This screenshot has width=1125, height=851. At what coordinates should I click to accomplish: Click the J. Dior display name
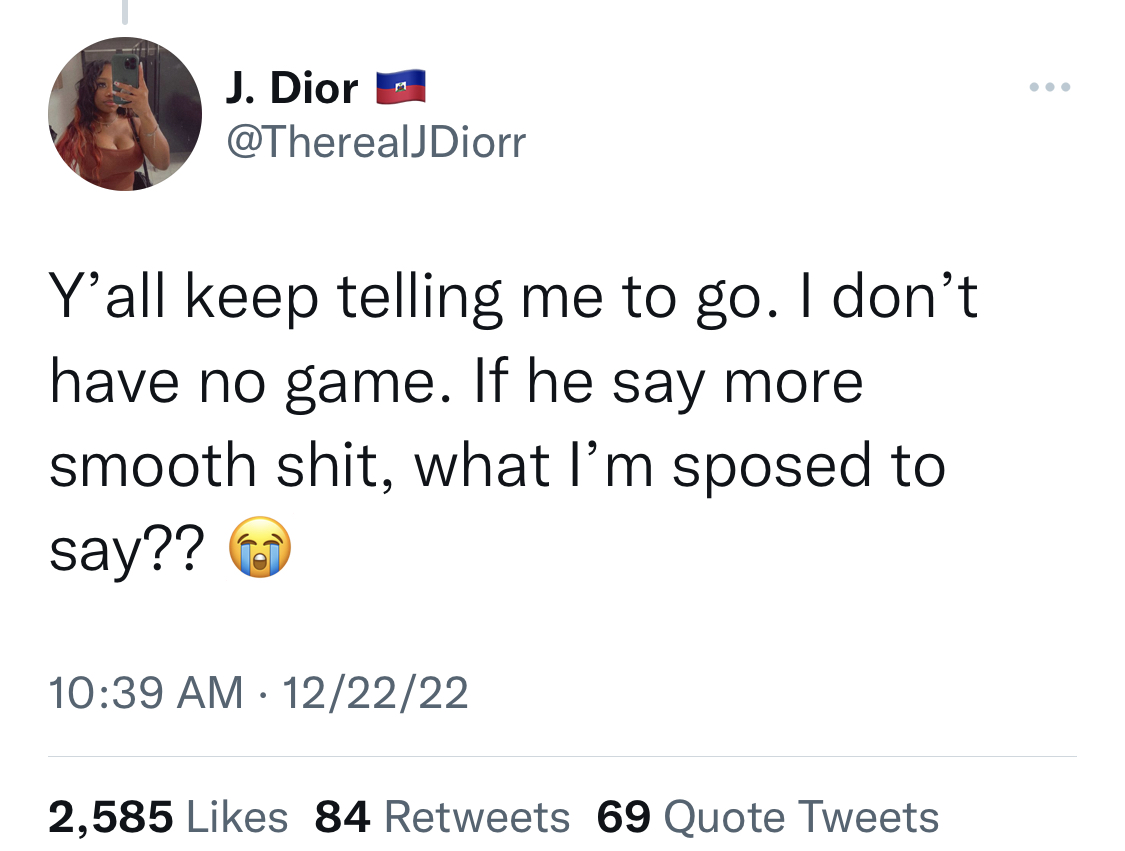tap(292, 88)
